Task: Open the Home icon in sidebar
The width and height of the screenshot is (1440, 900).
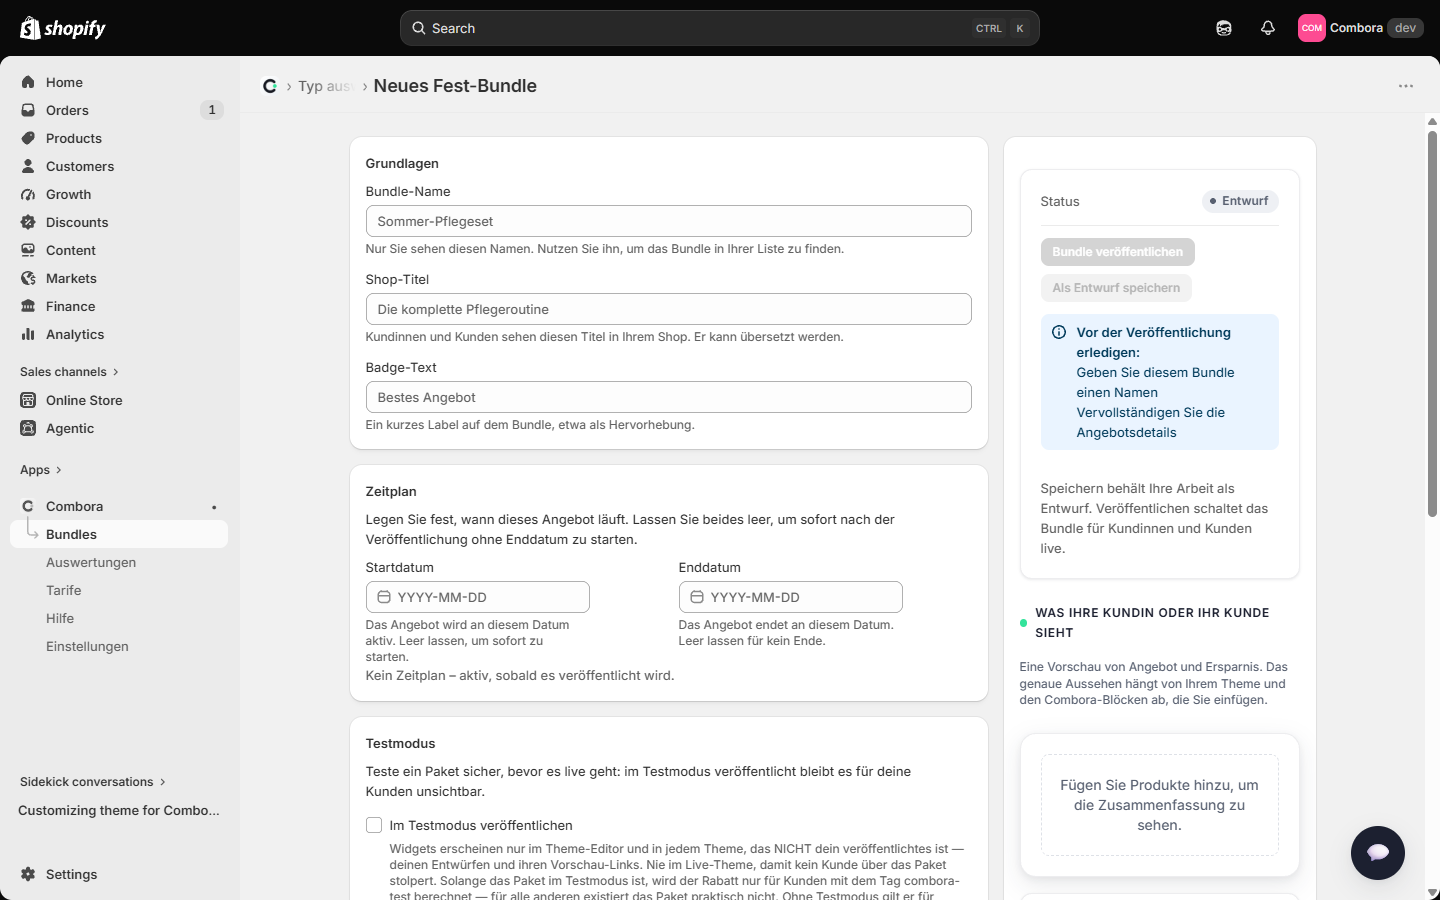Action: 28,82
